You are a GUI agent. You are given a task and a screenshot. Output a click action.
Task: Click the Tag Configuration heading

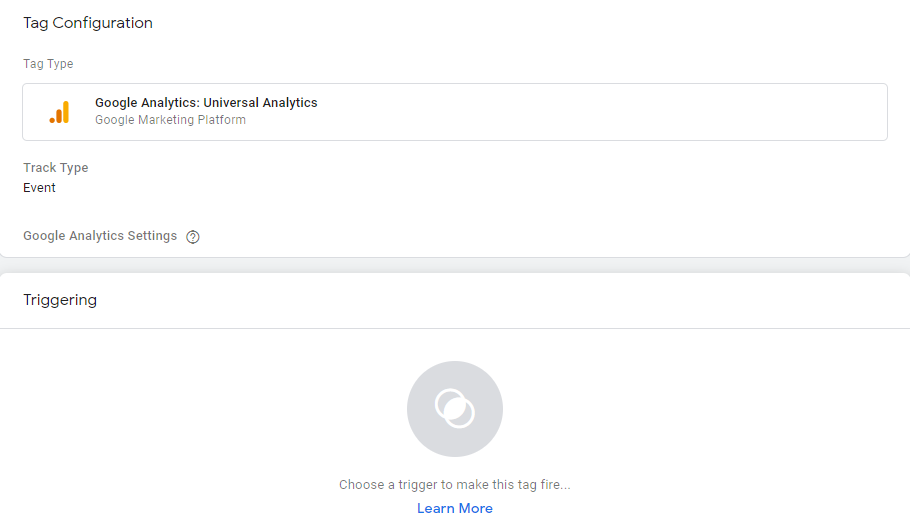[x=88, y=23]
